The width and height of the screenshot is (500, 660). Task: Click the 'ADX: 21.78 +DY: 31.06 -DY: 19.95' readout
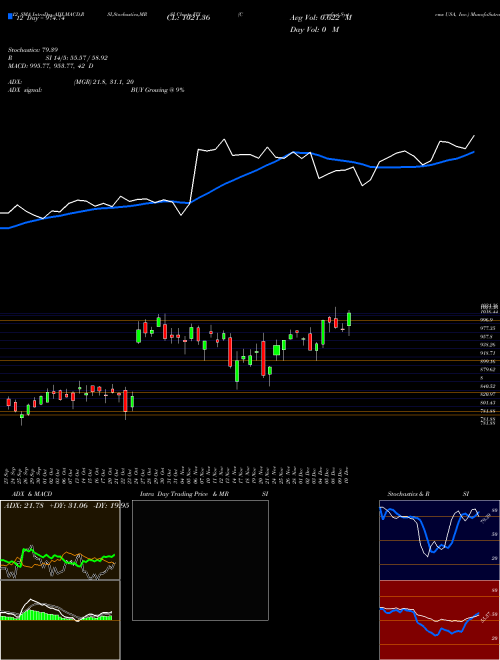(x=66, y=506)
